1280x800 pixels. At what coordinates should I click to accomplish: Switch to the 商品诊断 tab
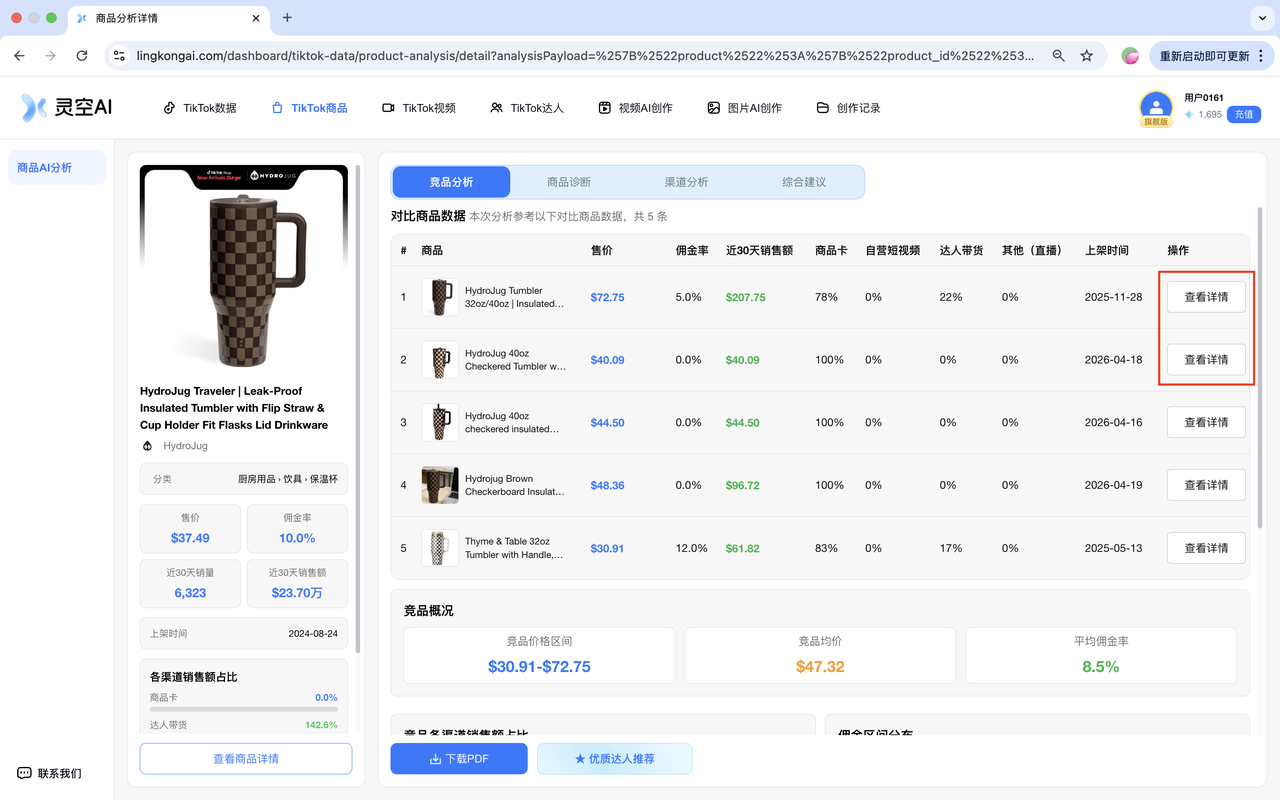pos(569,182)
